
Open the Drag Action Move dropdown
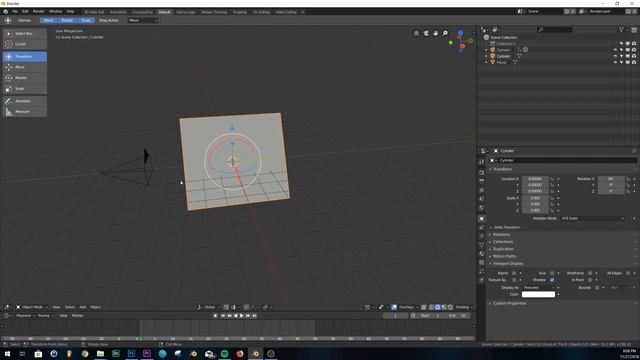tap(143, 20)
